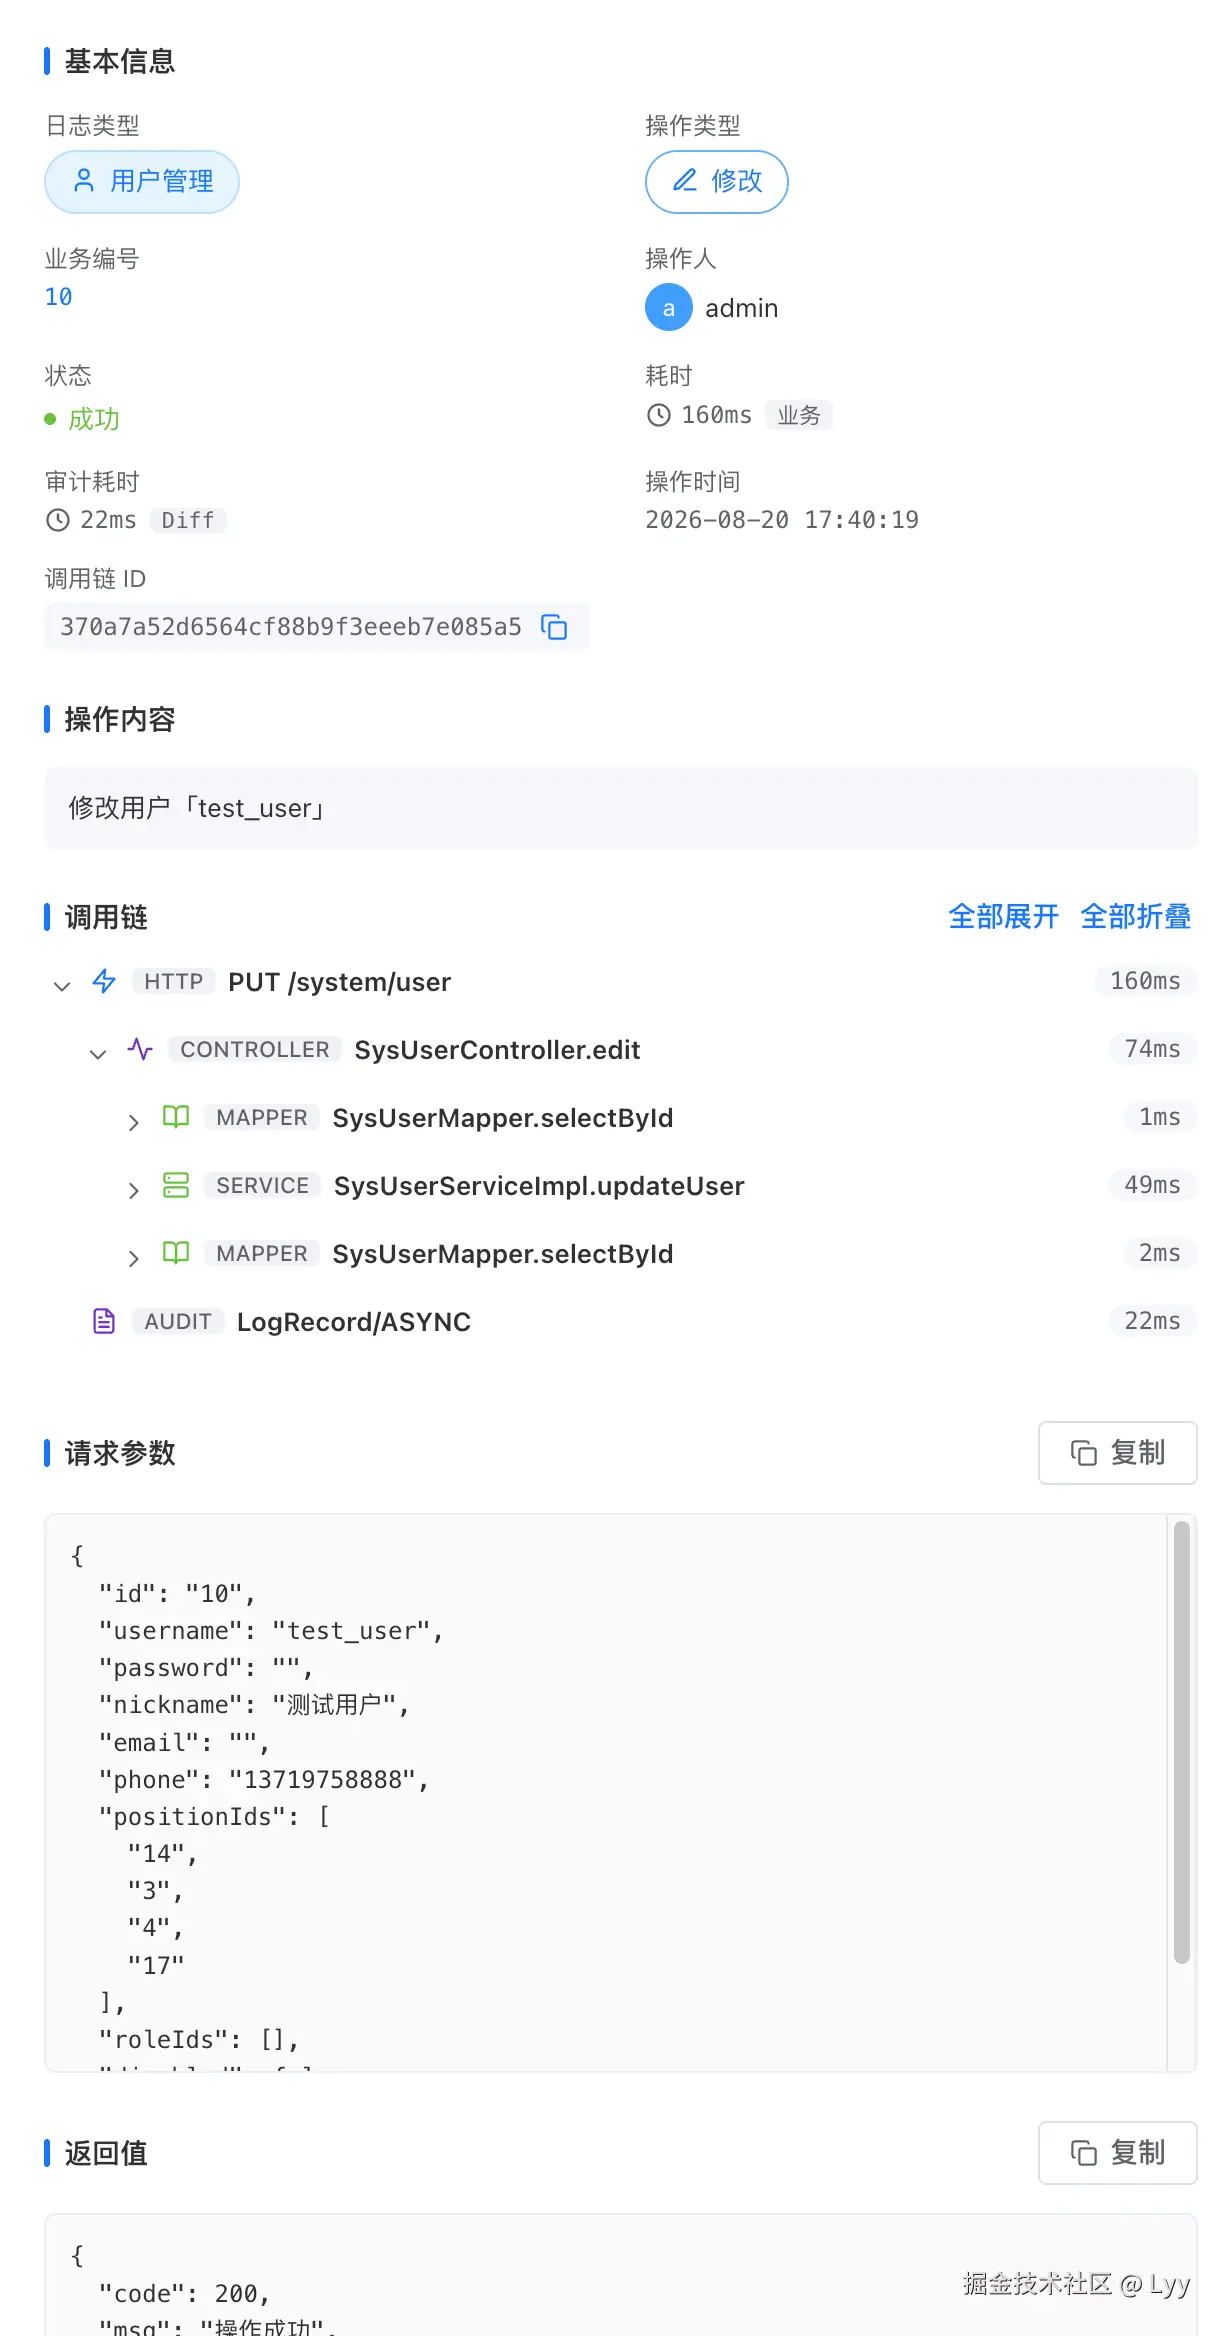Copy the request parameters (请求参数)

point(1118,1453)
